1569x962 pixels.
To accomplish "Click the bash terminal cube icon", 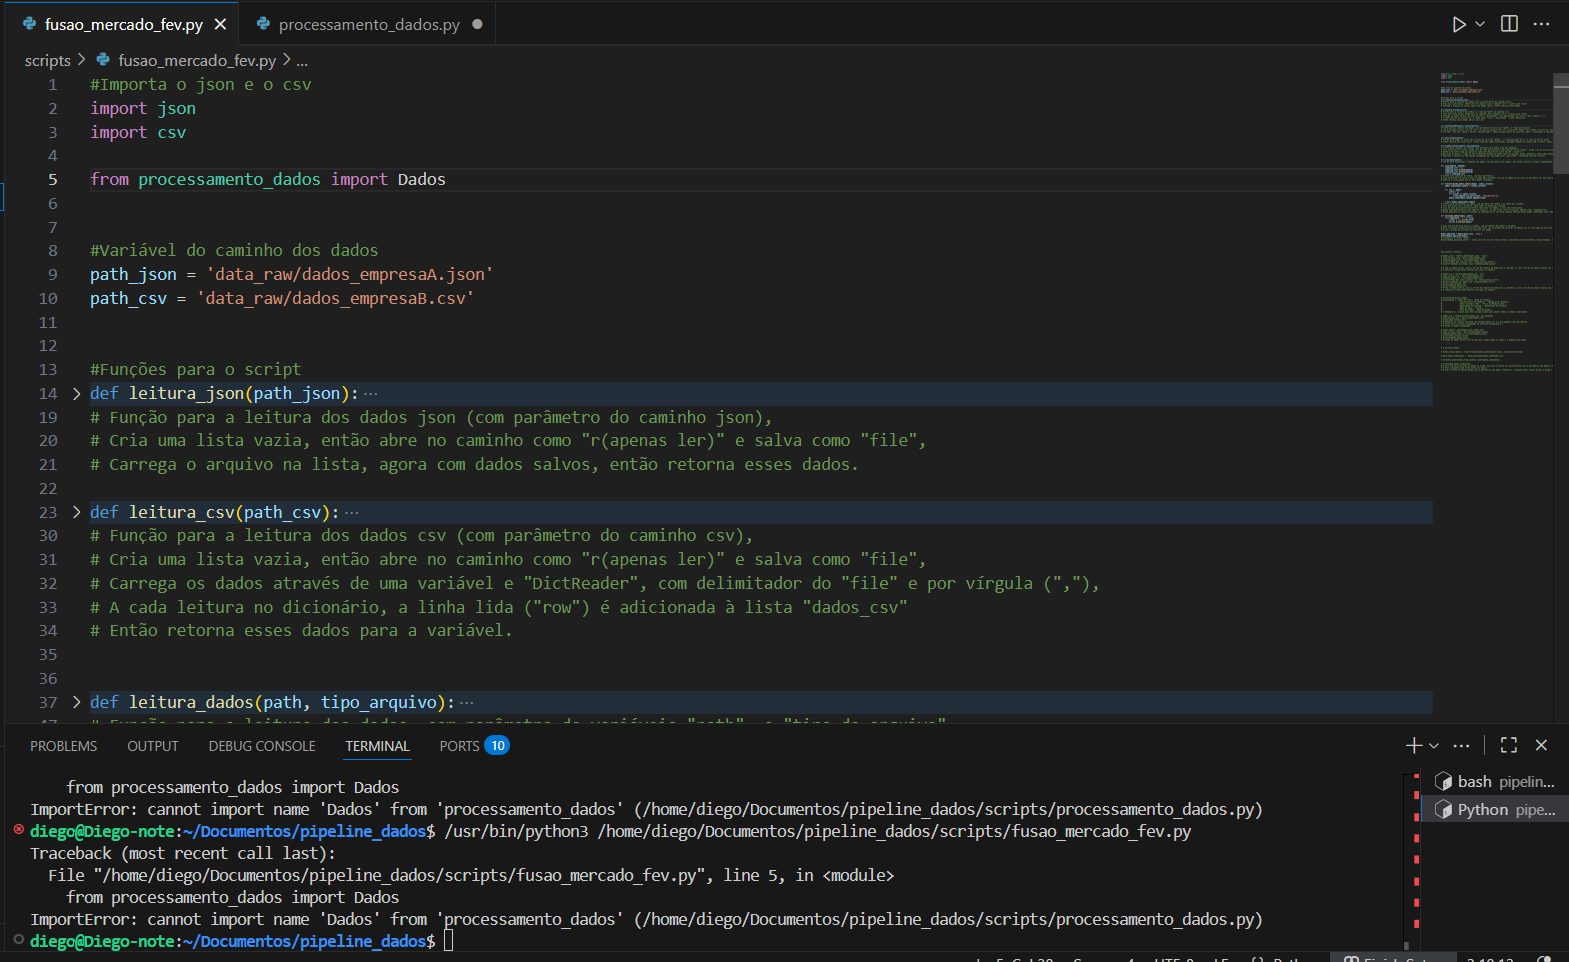I will 1443,781.
